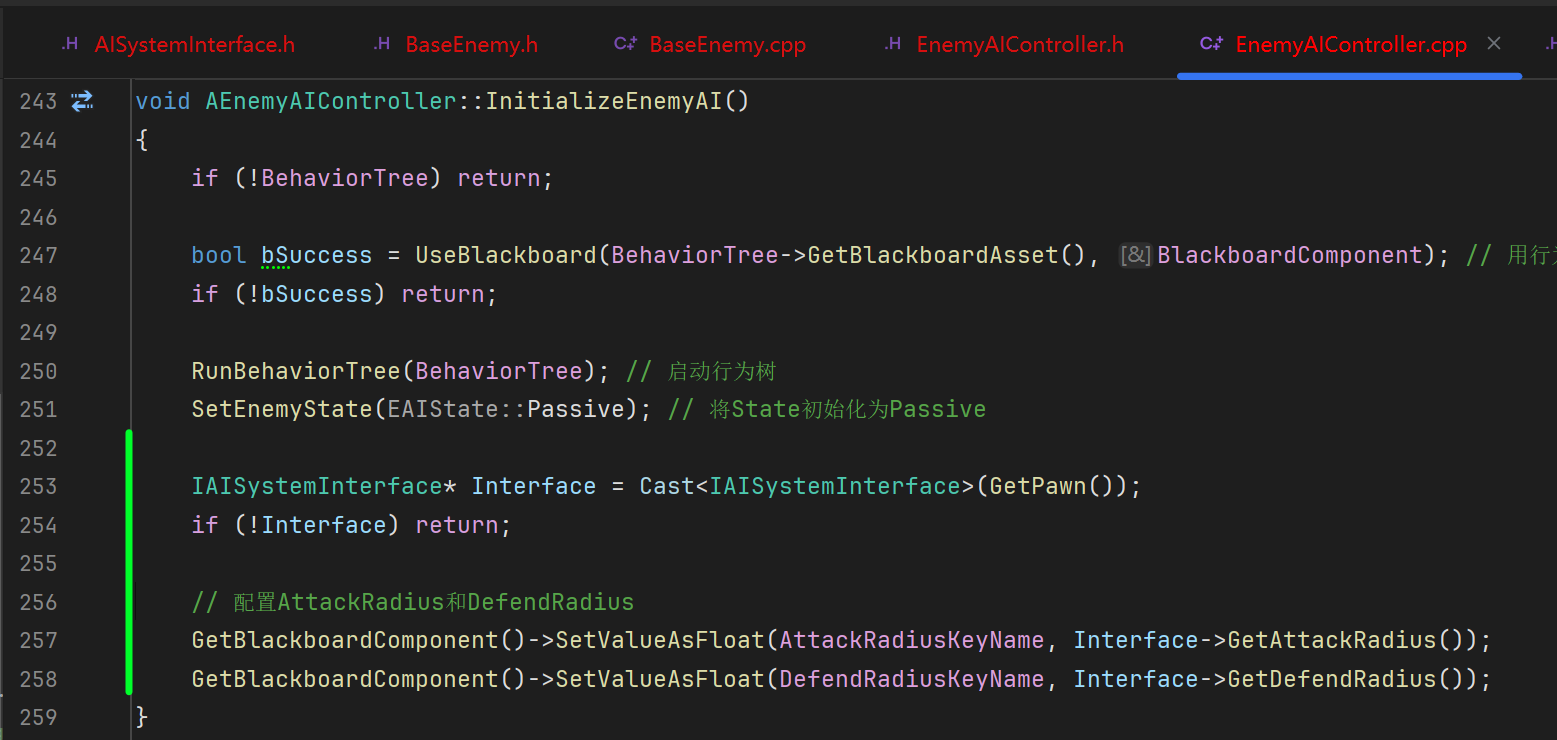
Task: Click the RunBehaviorTree function call
Action: pyautogui.click(x=296, y=371)
